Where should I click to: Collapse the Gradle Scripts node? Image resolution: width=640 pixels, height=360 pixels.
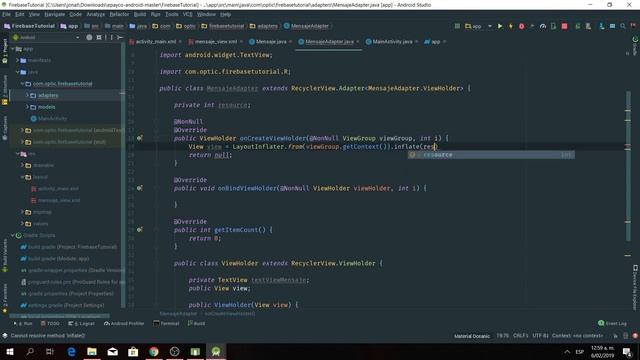pyautogui.click(x=13, y=235)
